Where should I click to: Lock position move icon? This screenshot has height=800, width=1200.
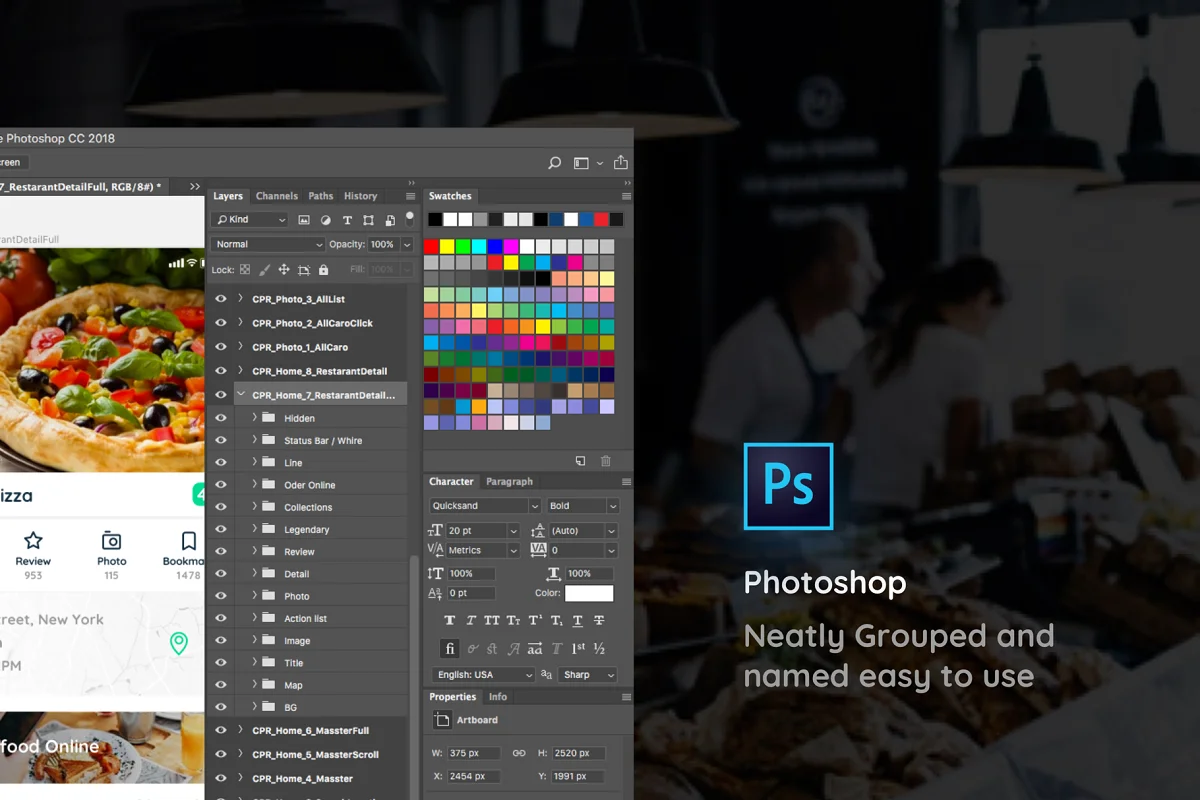[x=284, y=270]
